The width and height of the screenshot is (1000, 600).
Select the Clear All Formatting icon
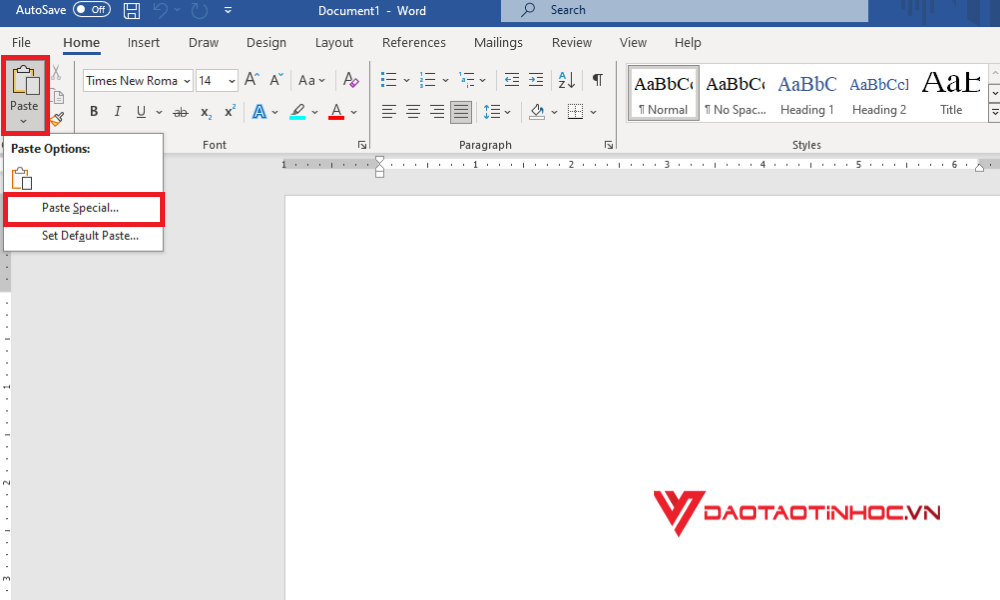[x=350, y=79]
